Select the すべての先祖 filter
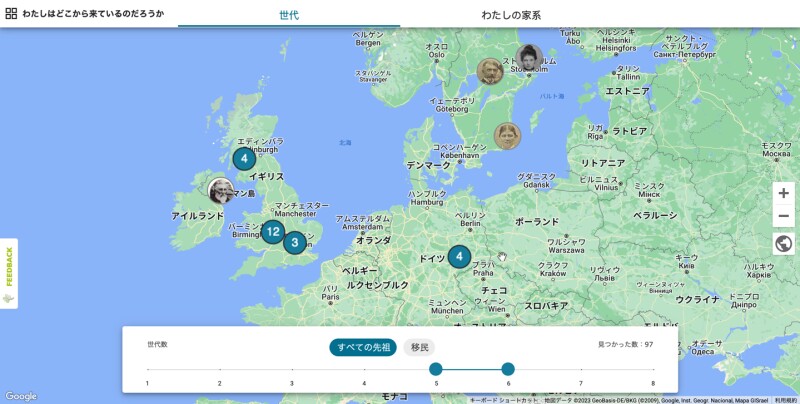 (363, 348)
